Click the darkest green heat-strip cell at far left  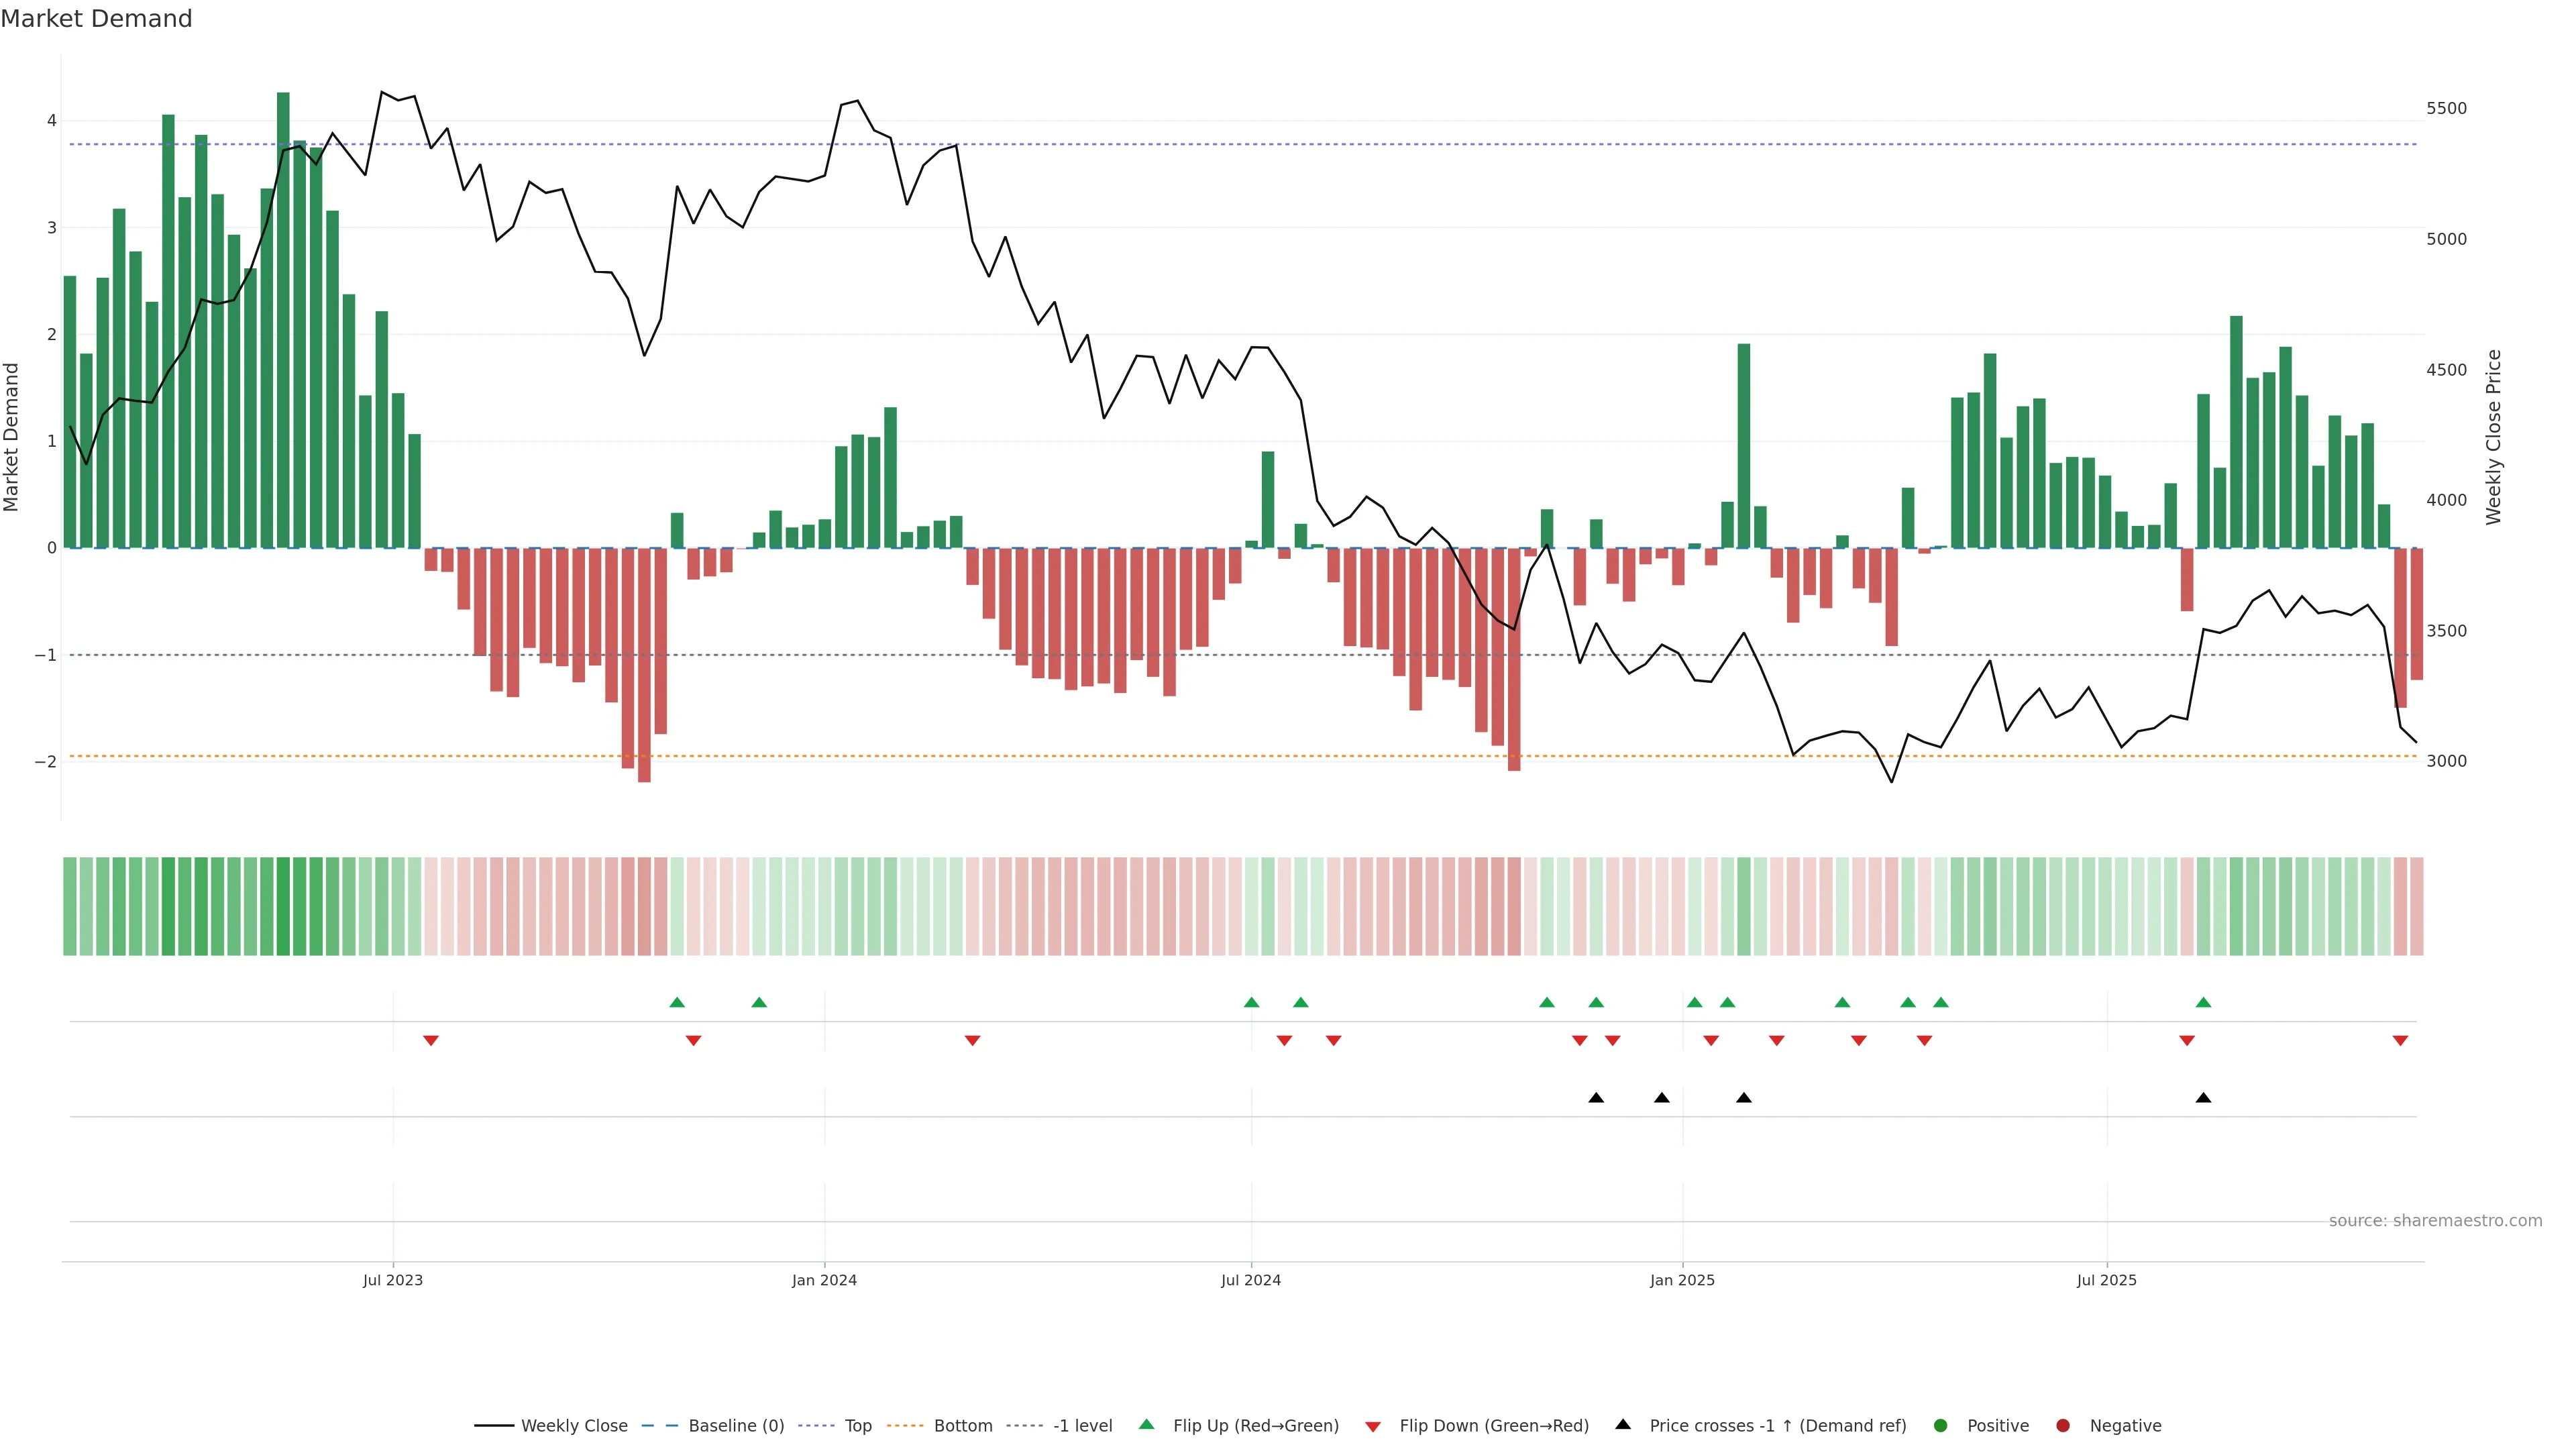tap(283, 906)
